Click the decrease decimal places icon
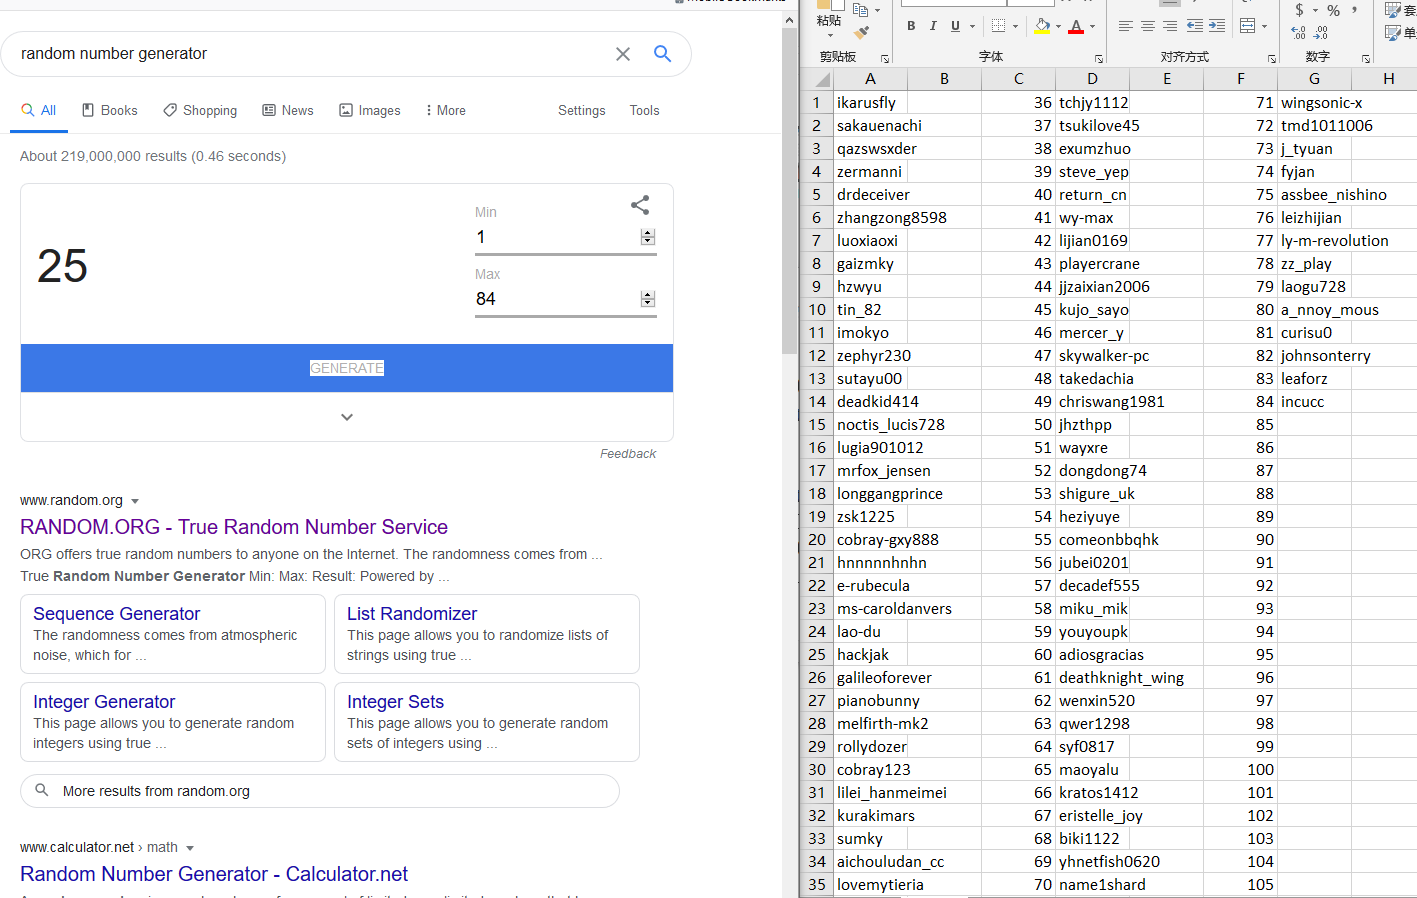 click(x=1322, y=33)
